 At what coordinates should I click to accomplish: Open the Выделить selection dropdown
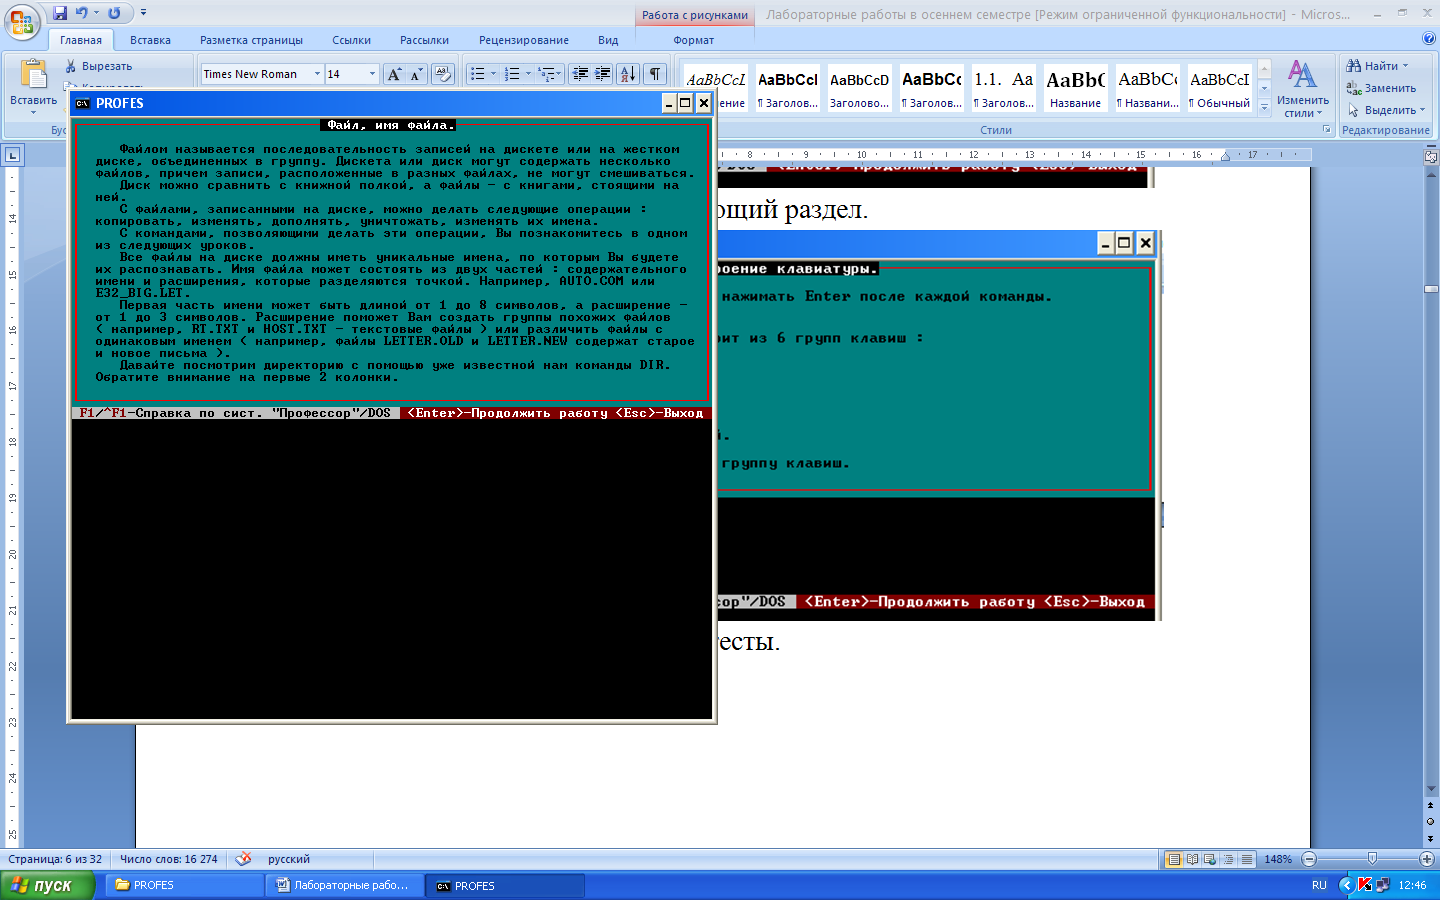pos(1386,110)
